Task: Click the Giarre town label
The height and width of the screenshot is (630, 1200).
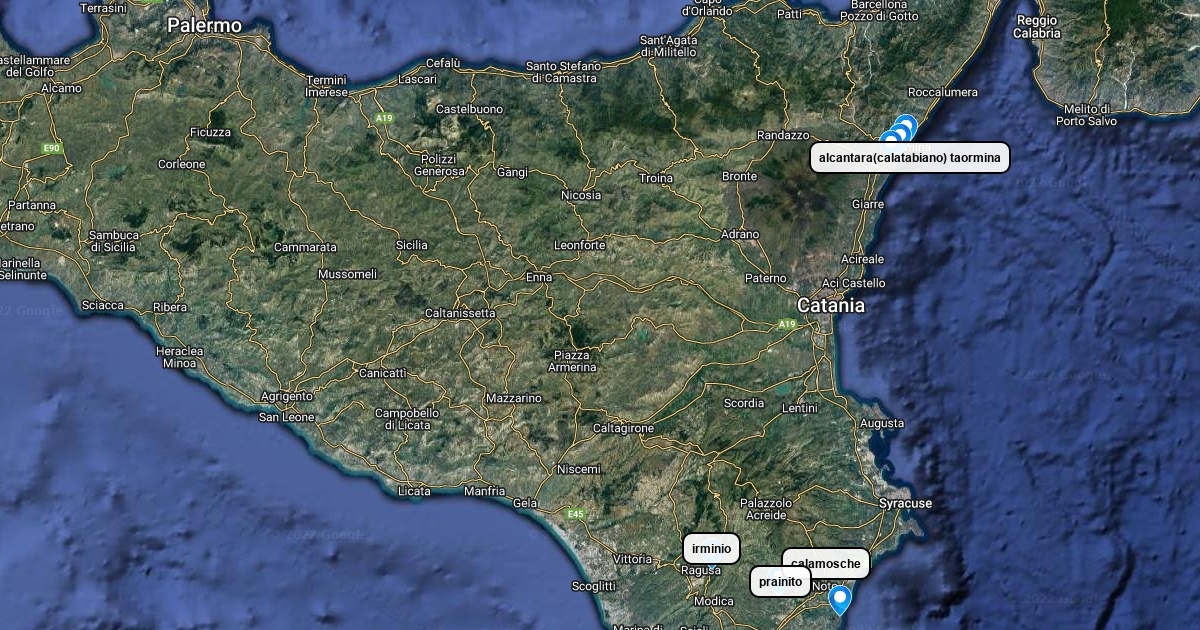Action: click(x=867, y=204)
